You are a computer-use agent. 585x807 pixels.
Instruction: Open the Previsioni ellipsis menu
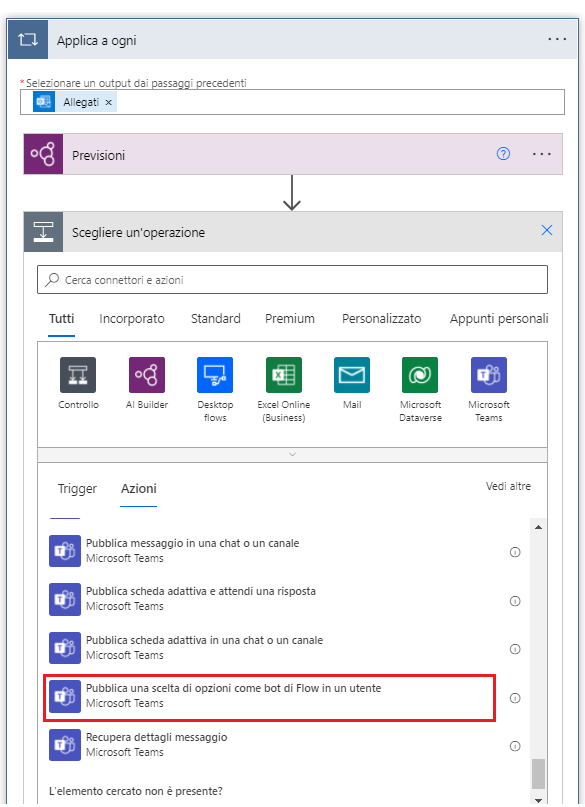point(541,154)
